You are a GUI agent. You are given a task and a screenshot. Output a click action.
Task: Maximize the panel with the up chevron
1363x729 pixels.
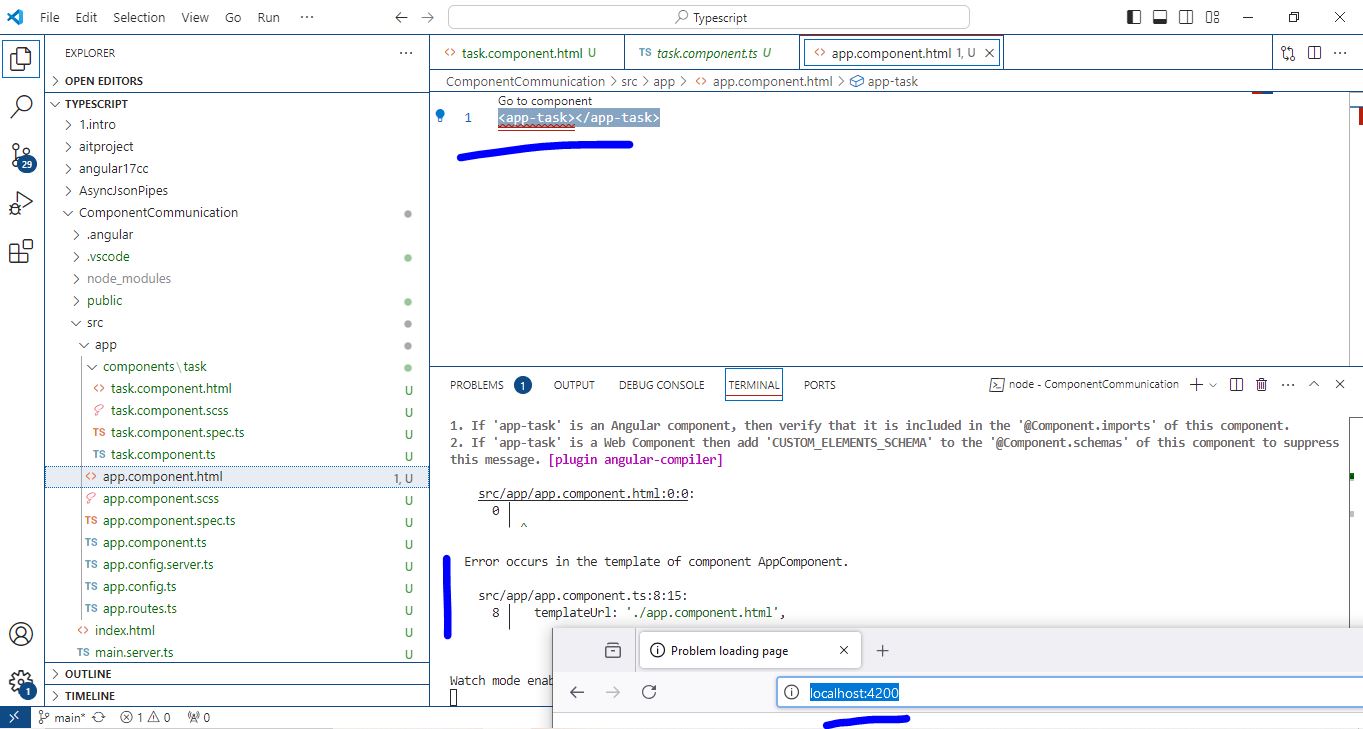1314,384
